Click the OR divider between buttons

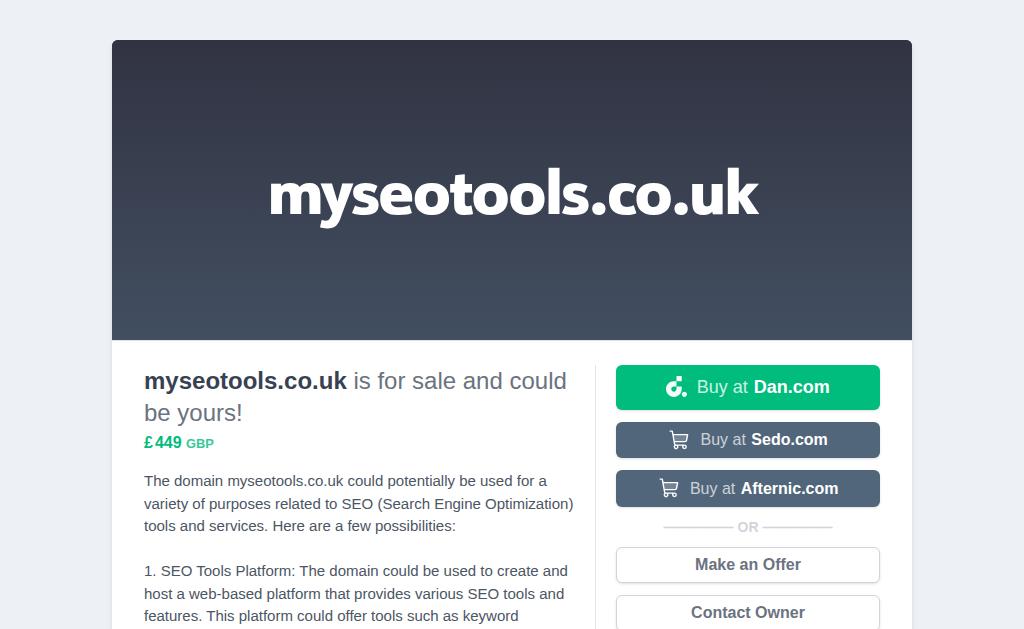point(748,527)
